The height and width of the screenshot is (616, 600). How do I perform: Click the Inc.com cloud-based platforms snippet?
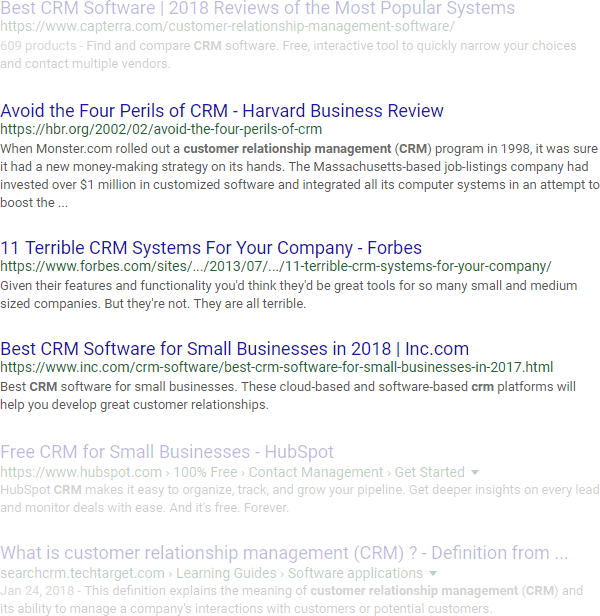tap(288, 395)
